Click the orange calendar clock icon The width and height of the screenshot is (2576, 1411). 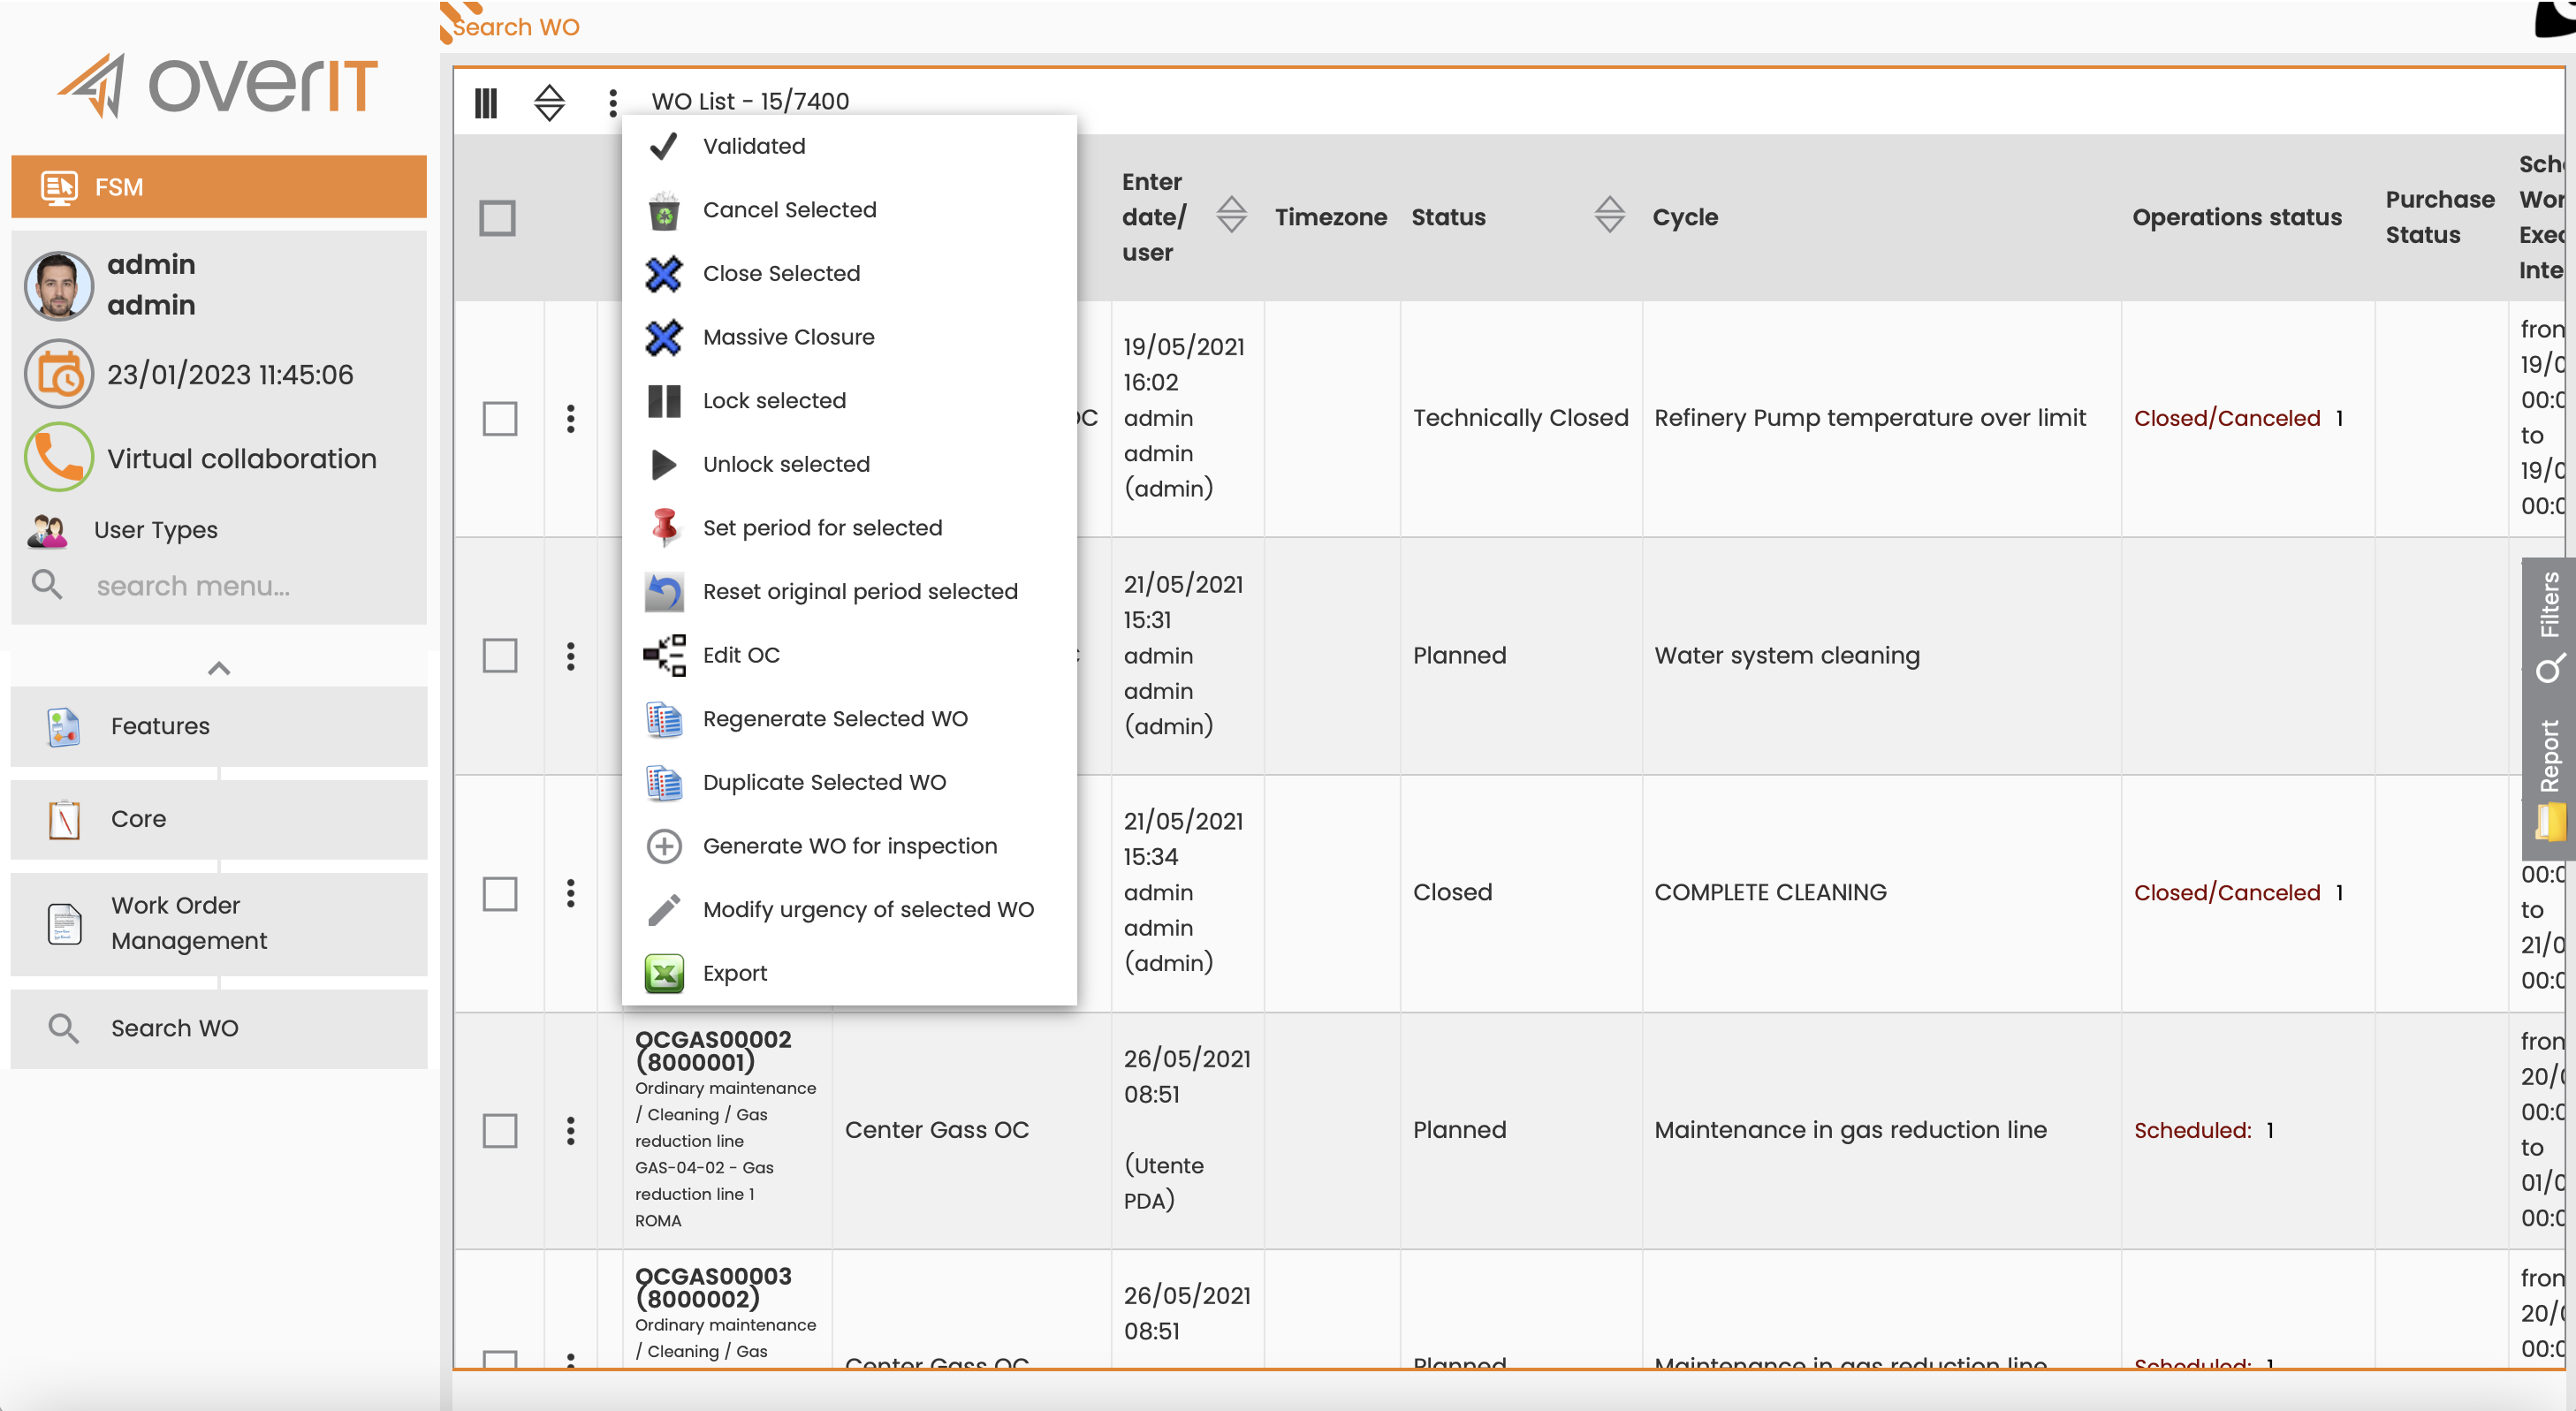pos(59,375)
